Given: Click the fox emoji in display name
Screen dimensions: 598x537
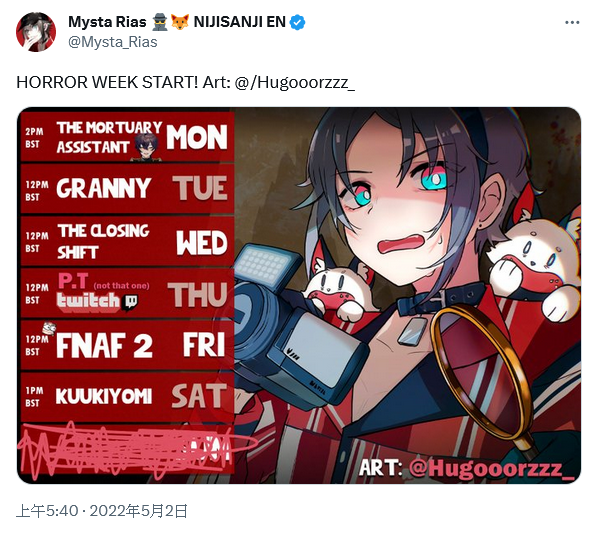Looking at the screenshot, I should [x=180, y=22].
